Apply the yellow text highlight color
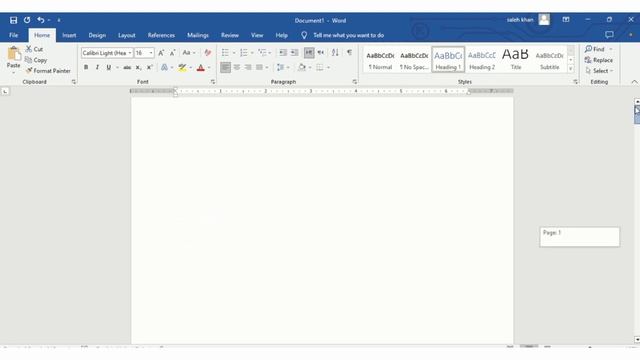The width and height of the screenshot is (640, 360). click(182, 68)
